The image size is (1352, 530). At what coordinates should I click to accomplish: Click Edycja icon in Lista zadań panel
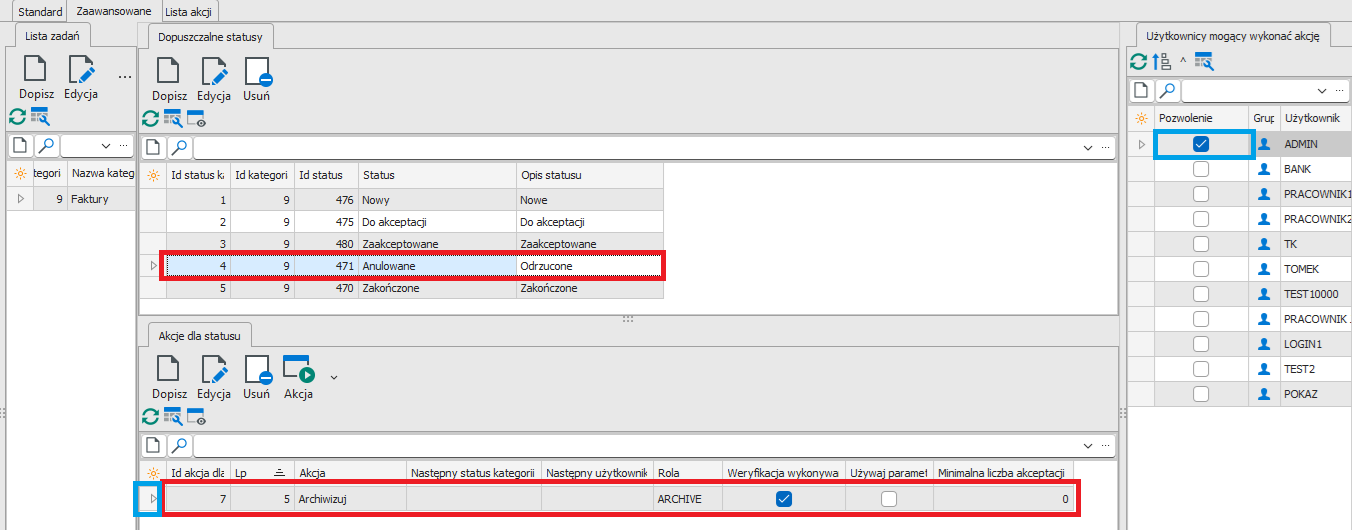[80, 70]
